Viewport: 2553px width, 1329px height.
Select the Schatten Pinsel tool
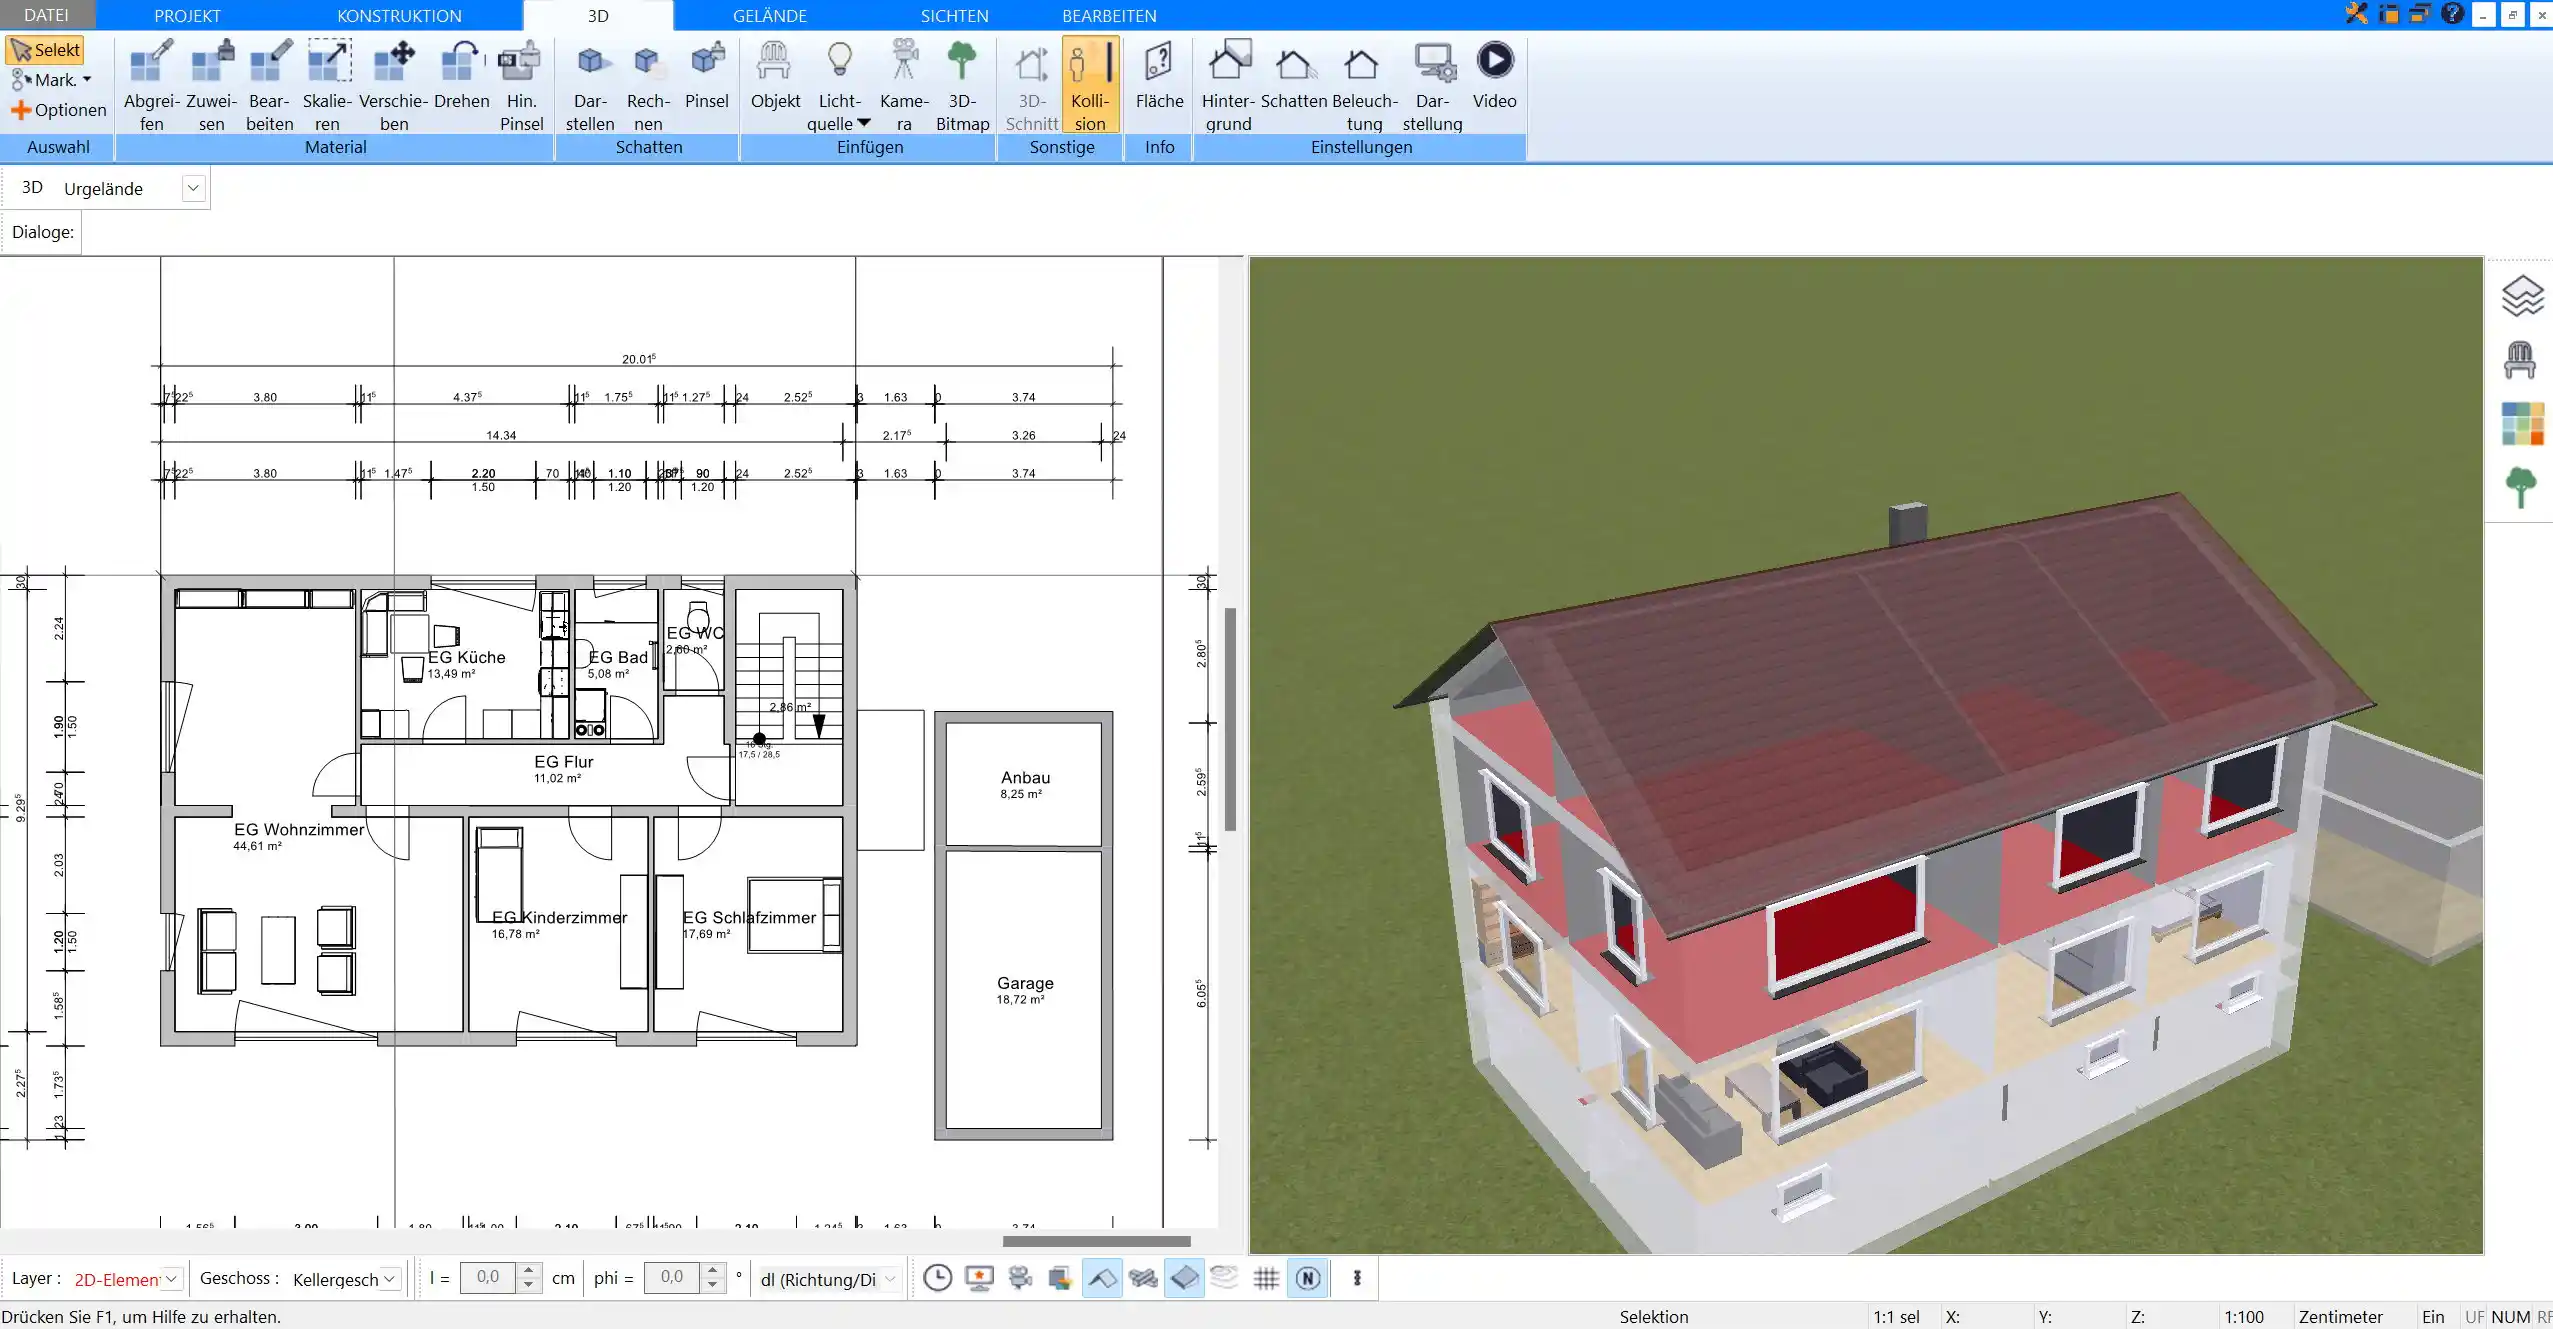pyautogui.click(x=707, y=75)
